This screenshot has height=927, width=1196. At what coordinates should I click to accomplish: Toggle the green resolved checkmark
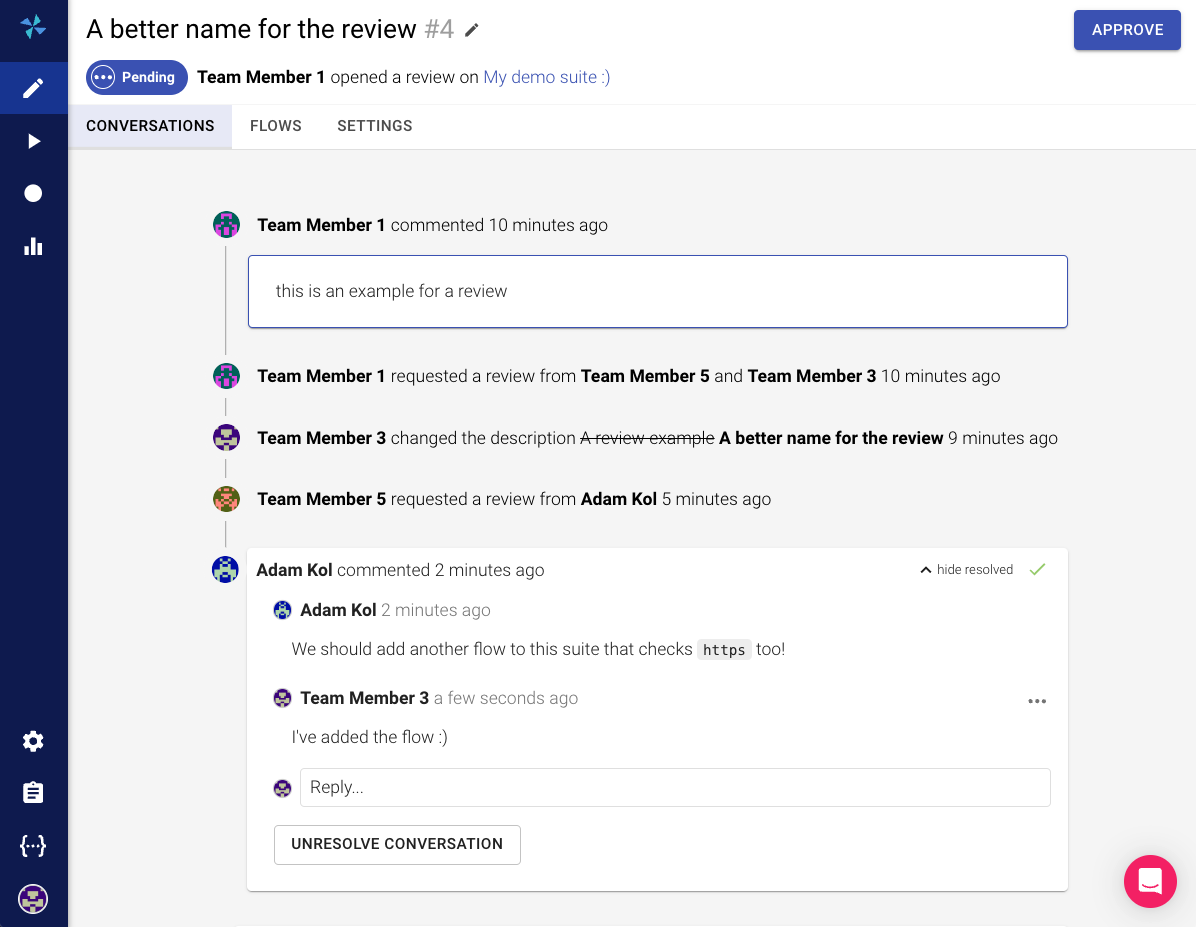click(x=1037, y=570)
